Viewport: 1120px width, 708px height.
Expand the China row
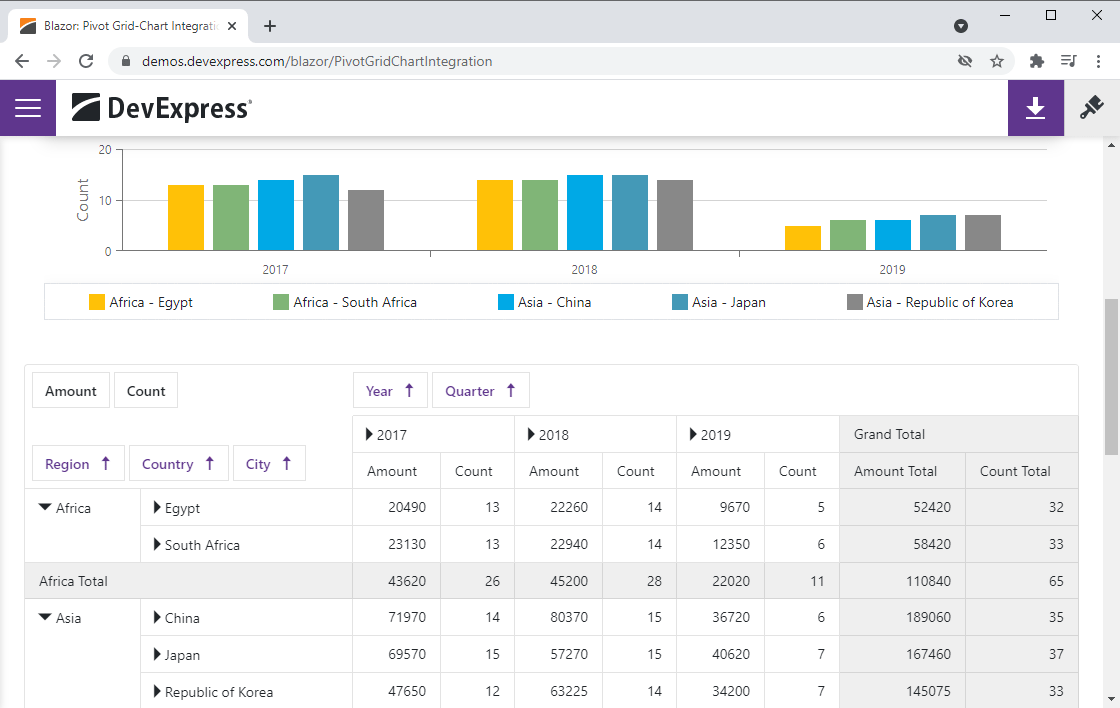157,618
